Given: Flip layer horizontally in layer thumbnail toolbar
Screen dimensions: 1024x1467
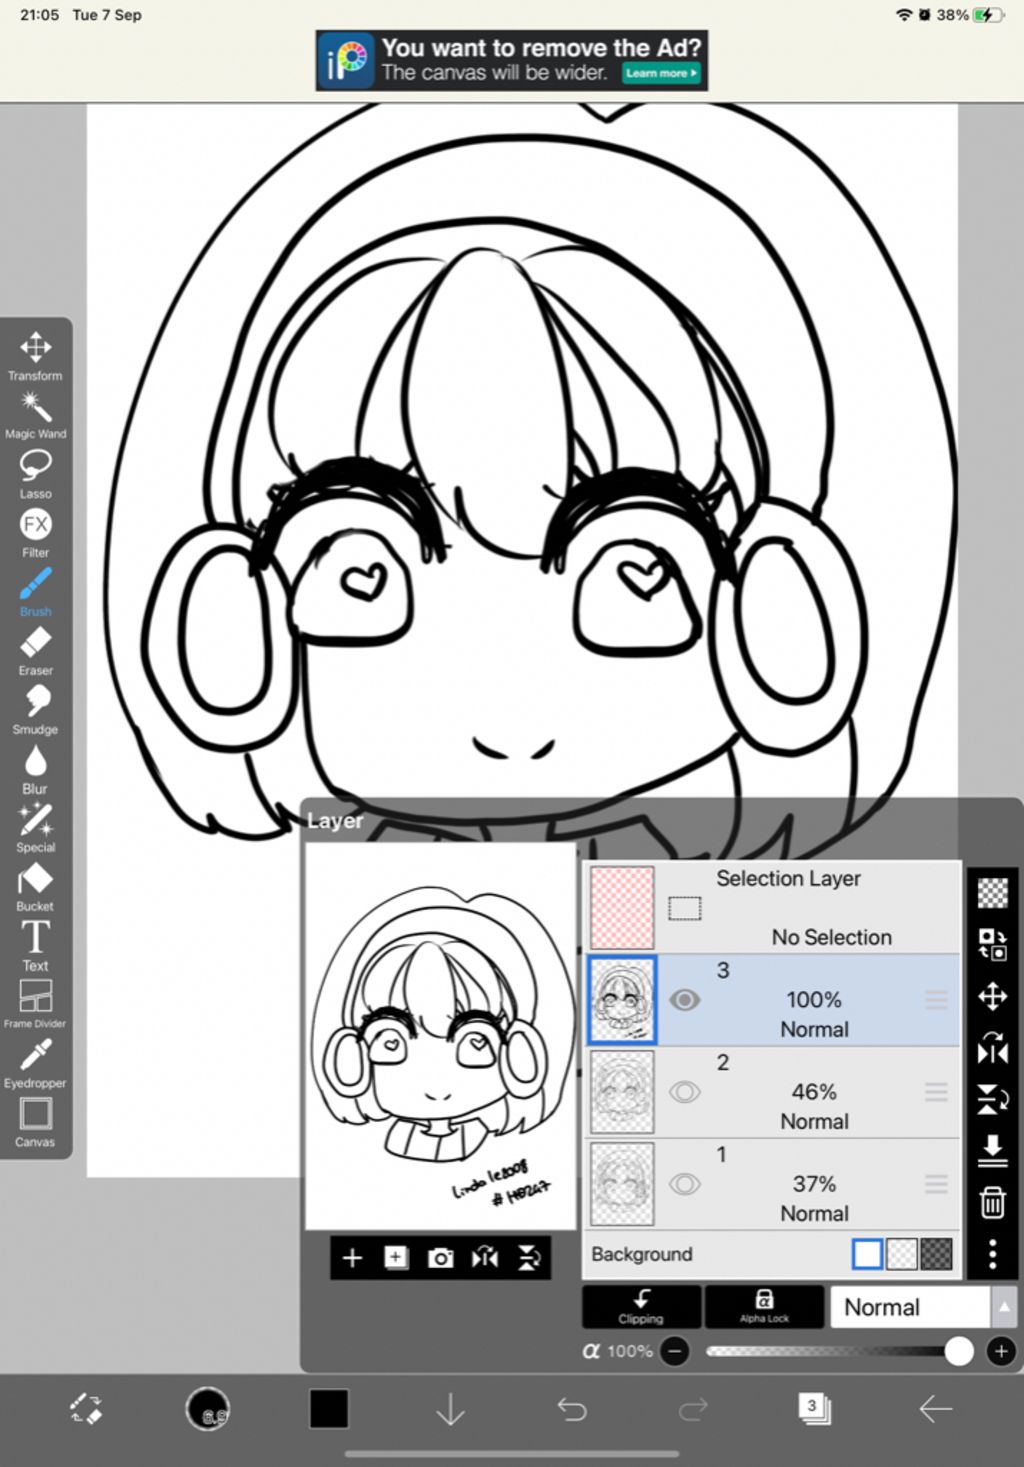Looking at the screenshot, I should pos(485,1258).
